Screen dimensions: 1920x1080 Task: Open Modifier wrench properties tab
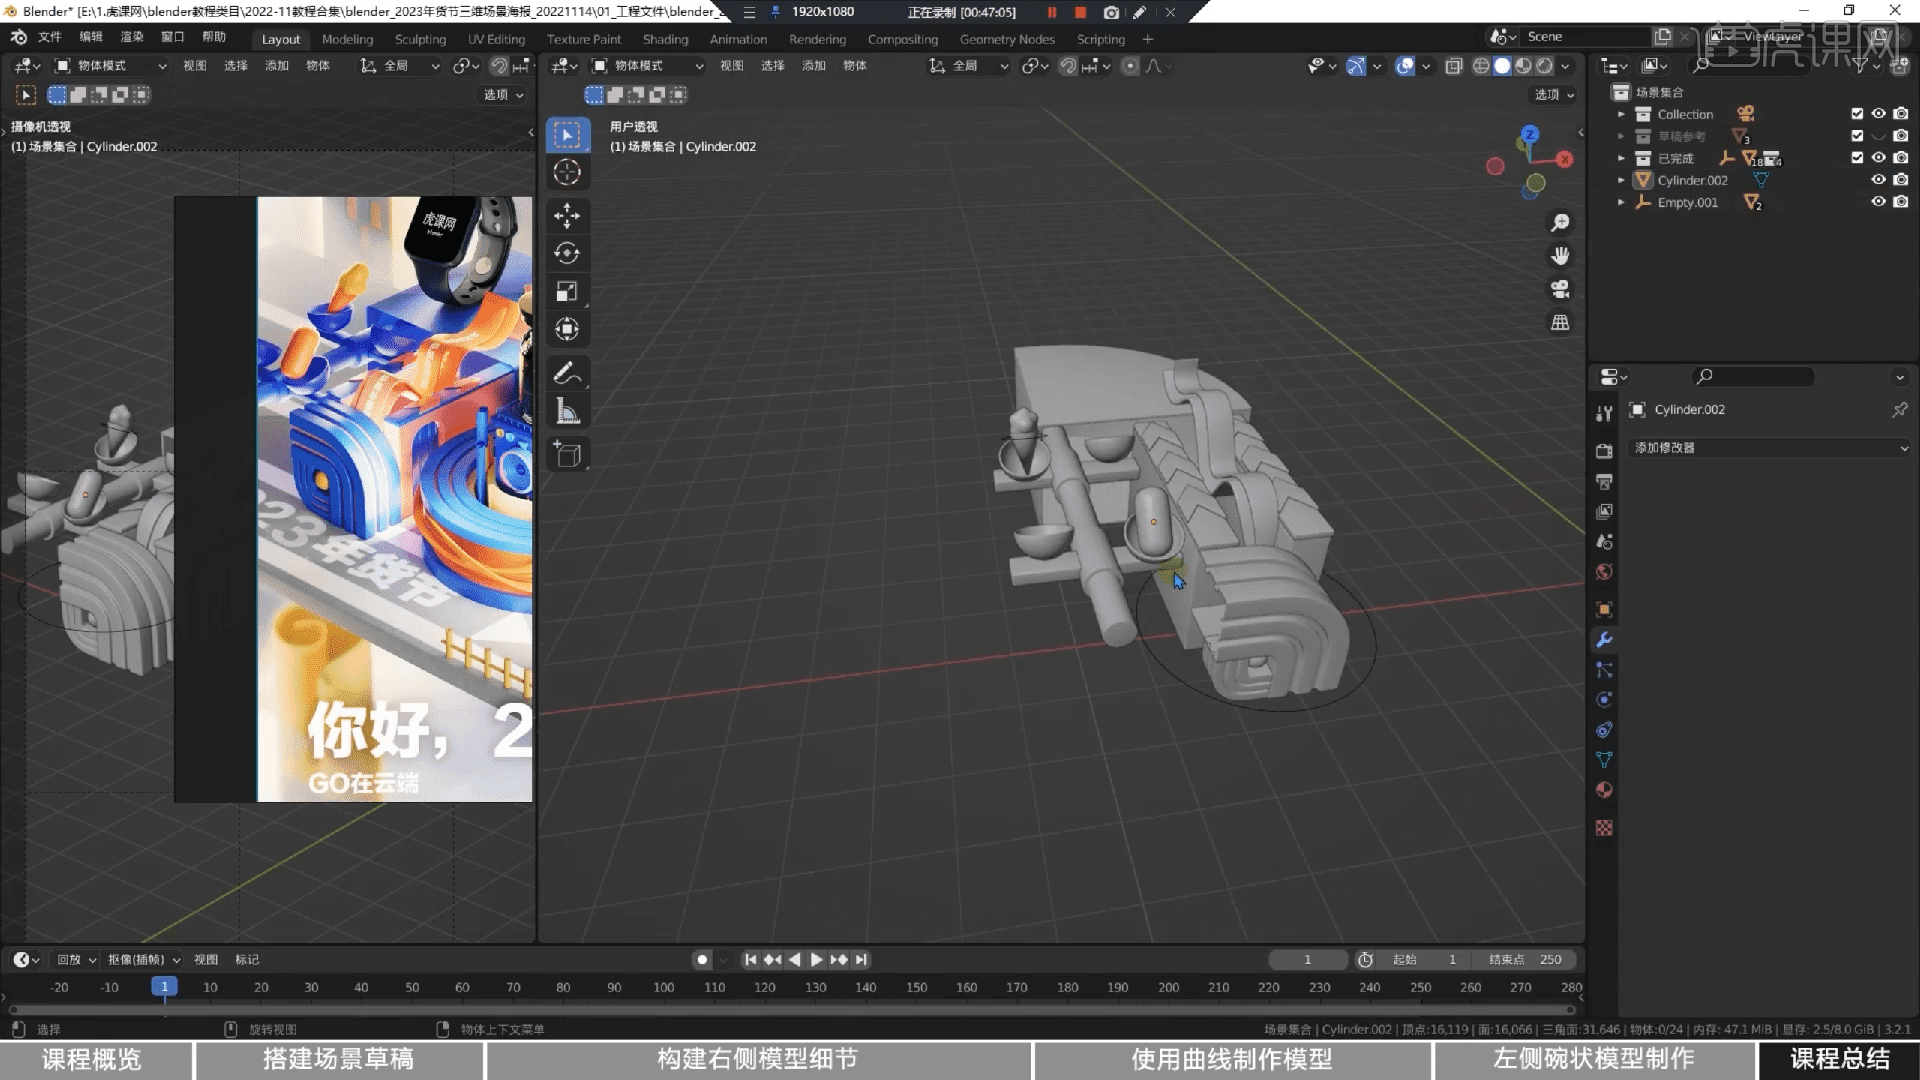point(1604,639)
